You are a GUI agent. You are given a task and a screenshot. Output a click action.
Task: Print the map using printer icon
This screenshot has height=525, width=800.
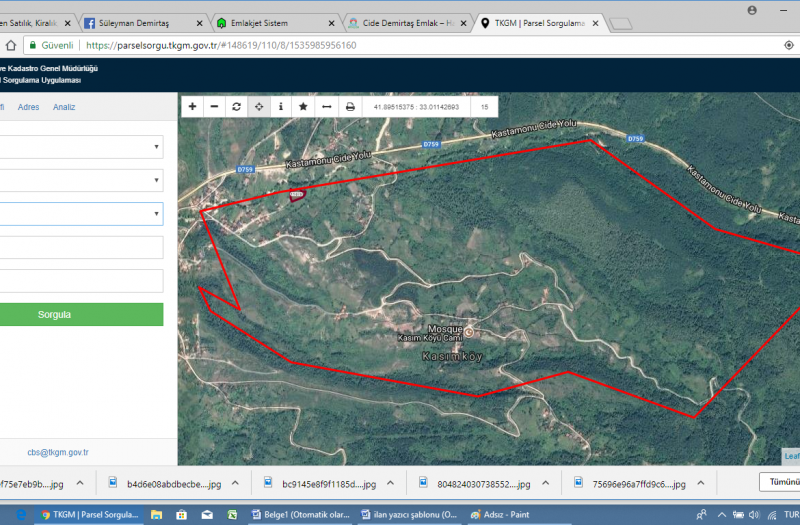[350, 106]
